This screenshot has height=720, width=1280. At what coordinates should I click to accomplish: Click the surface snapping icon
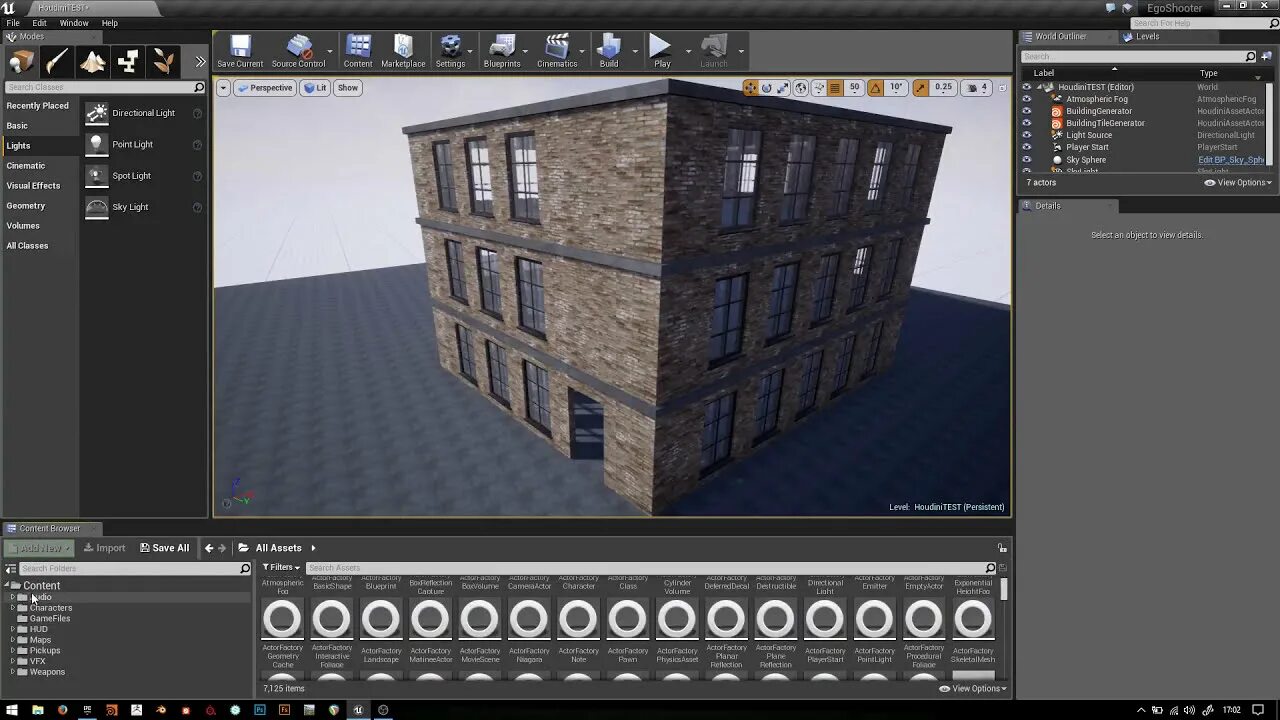pos(819,88)
